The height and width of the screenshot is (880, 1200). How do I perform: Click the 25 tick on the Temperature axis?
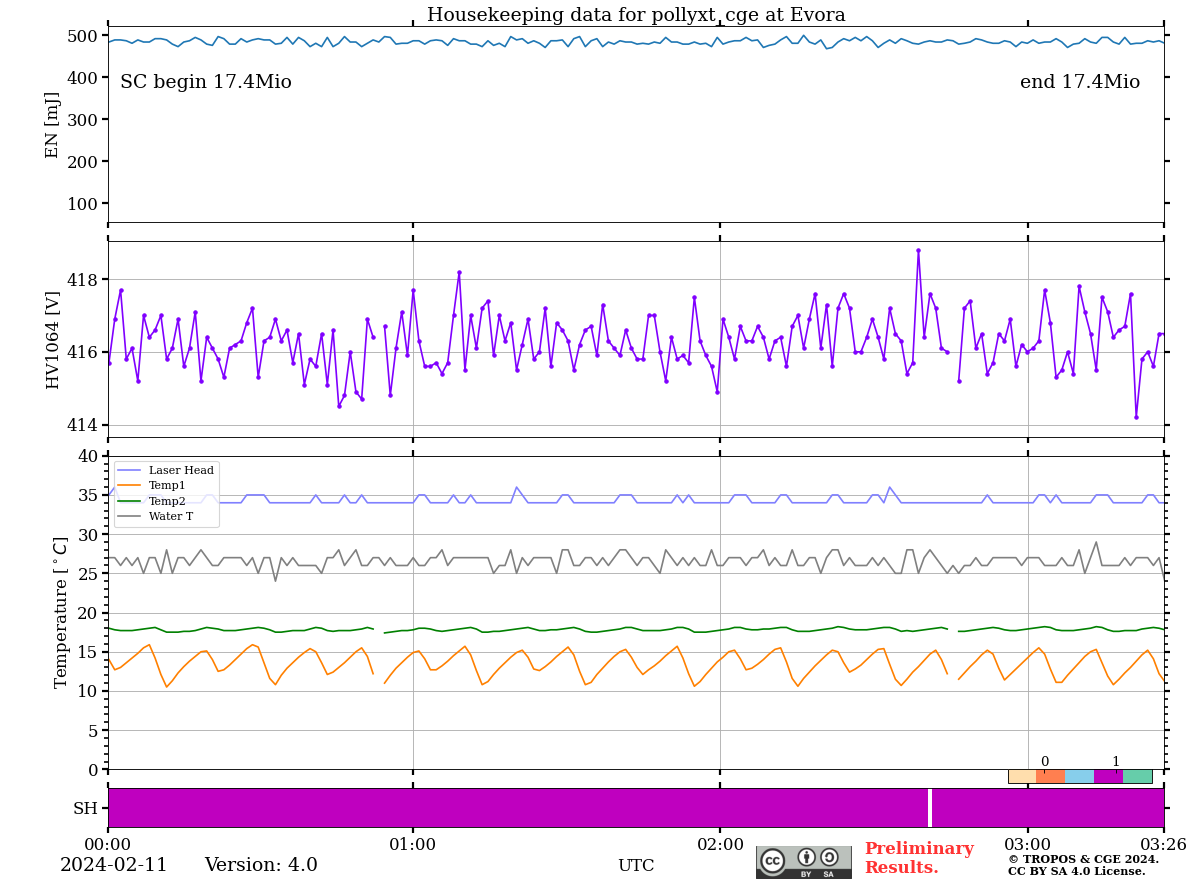[88, 574]
